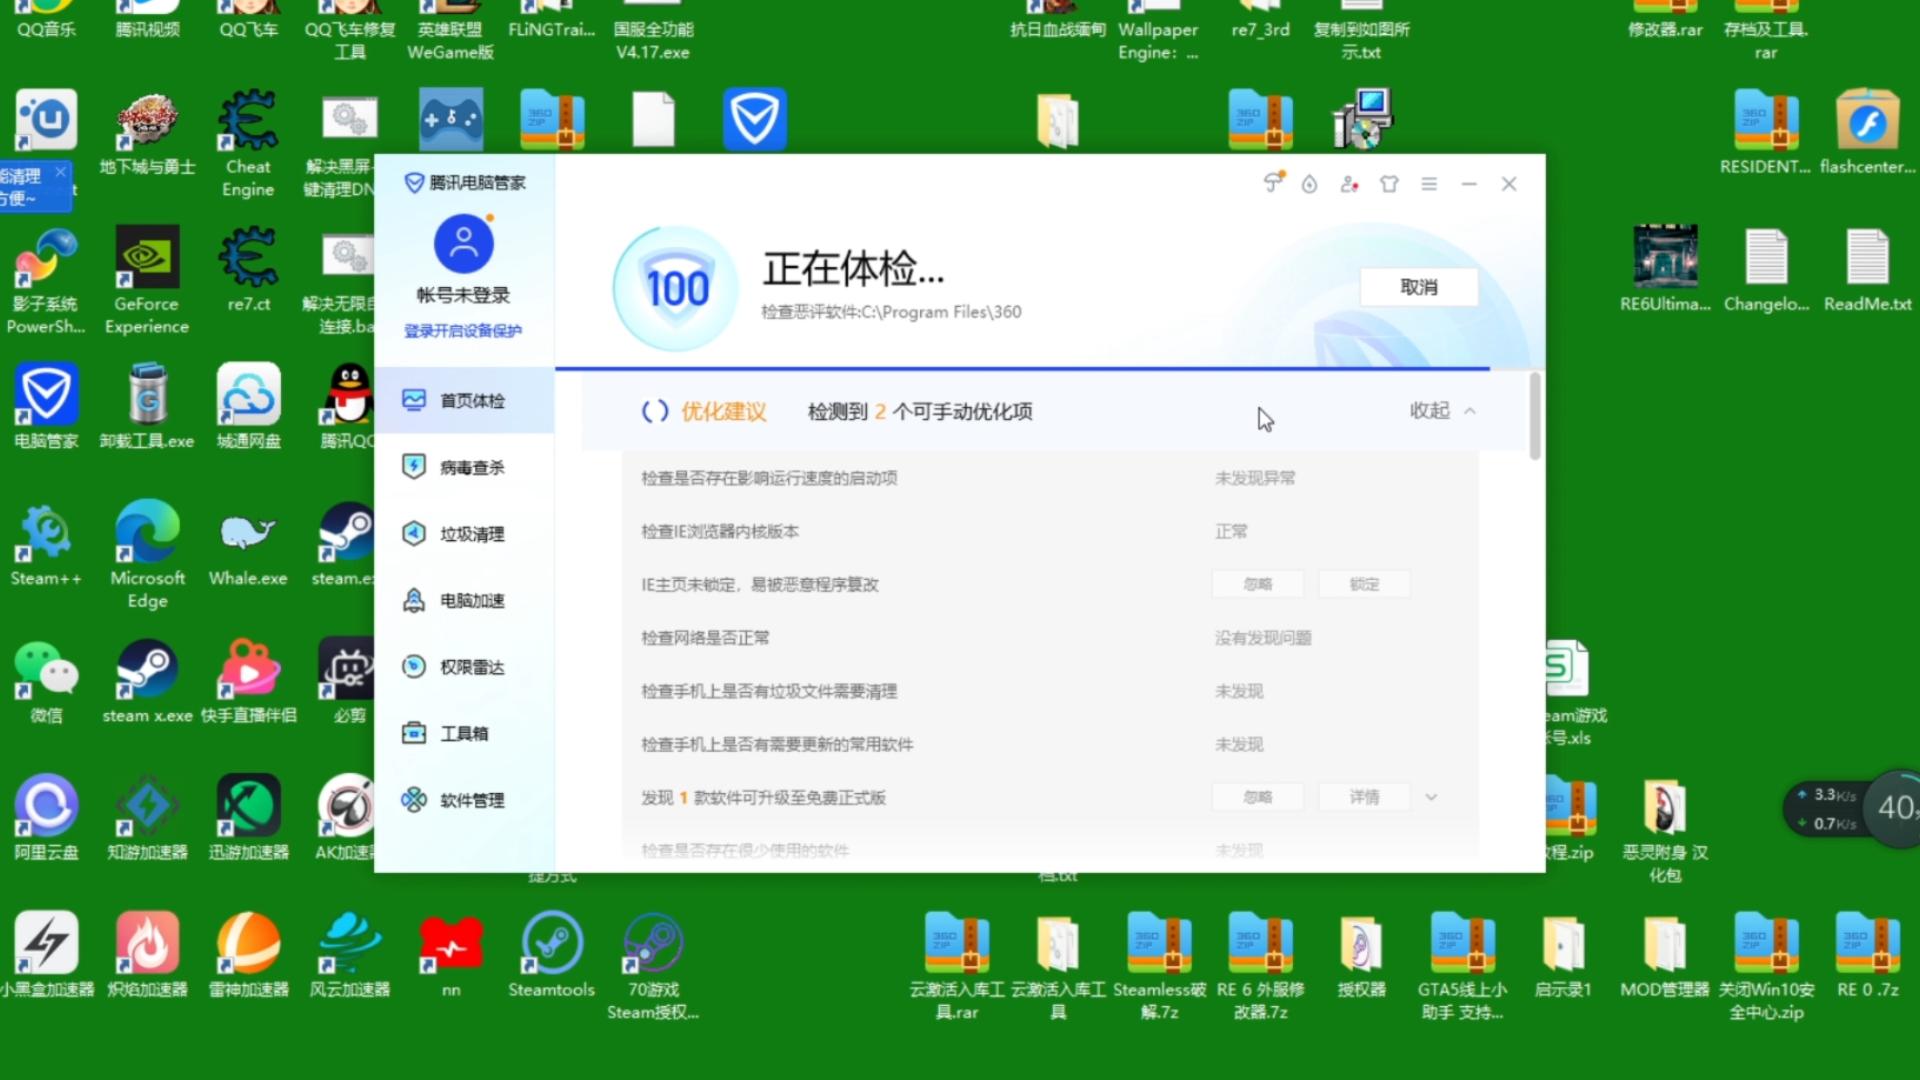Open 风云加速器 desktop icon

[349, 954]
